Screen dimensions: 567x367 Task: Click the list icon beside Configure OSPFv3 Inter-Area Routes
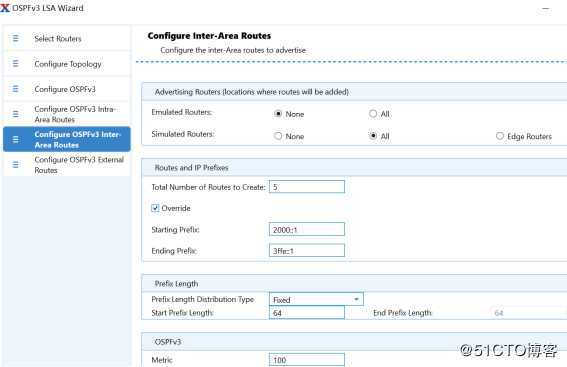(16, 139)
